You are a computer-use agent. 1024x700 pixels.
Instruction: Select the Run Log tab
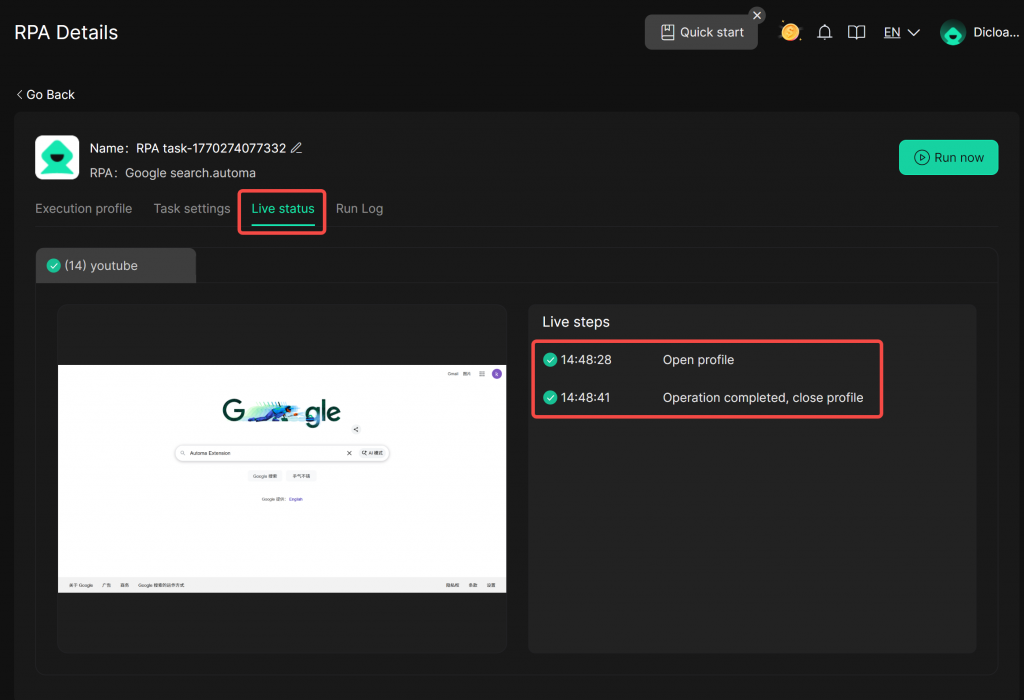pos(359,209)
